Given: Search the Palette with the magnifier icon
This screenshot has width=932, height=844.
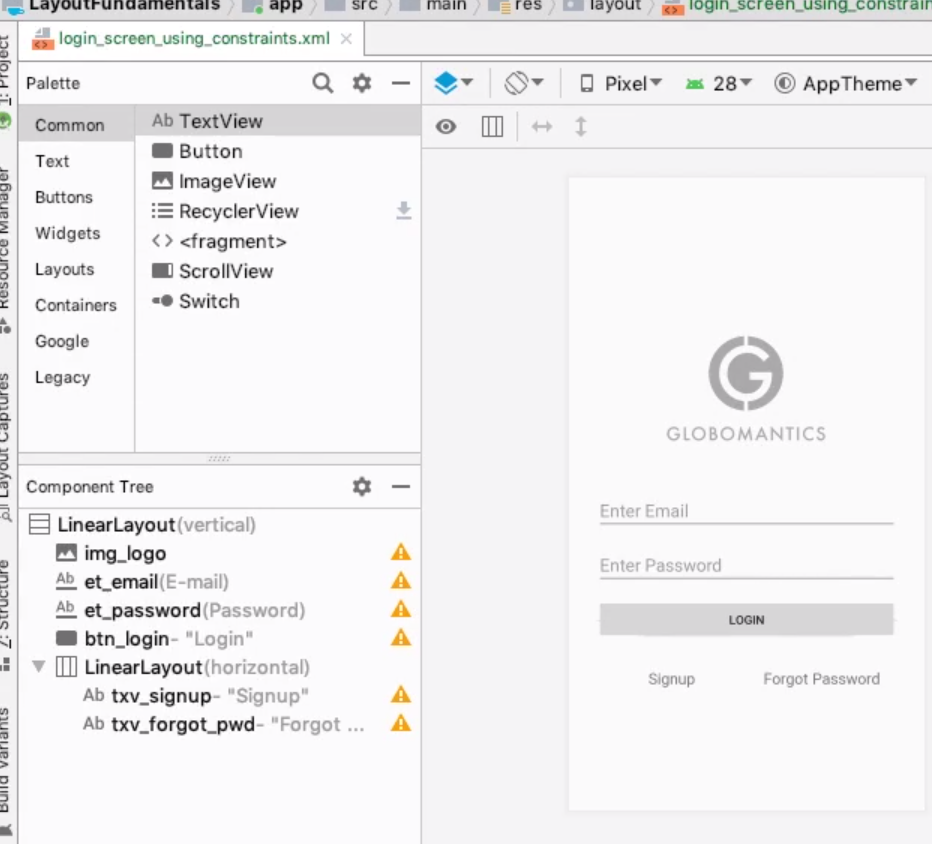Looking at the screenshot, I should (323, 83).
